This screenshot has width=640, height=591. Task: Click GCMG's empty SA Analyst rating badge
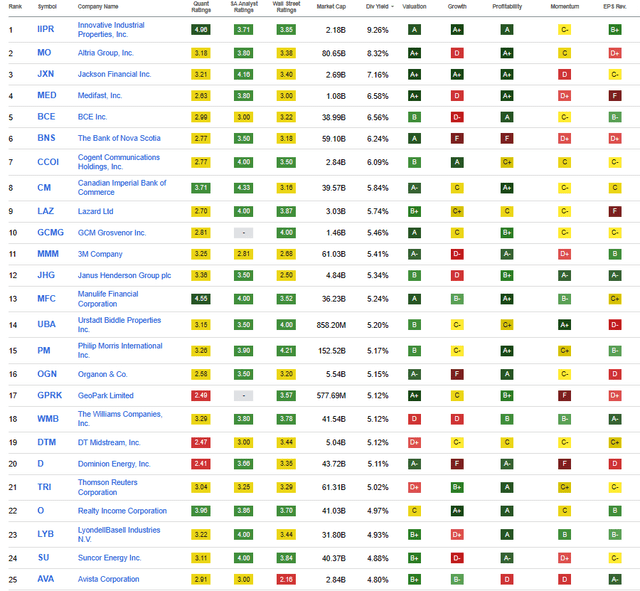tap(244, 233)
